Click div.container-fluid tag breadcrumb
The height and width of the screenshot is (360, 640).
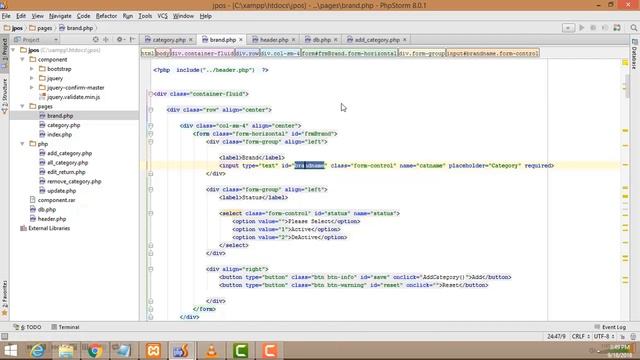coord(202,53)
